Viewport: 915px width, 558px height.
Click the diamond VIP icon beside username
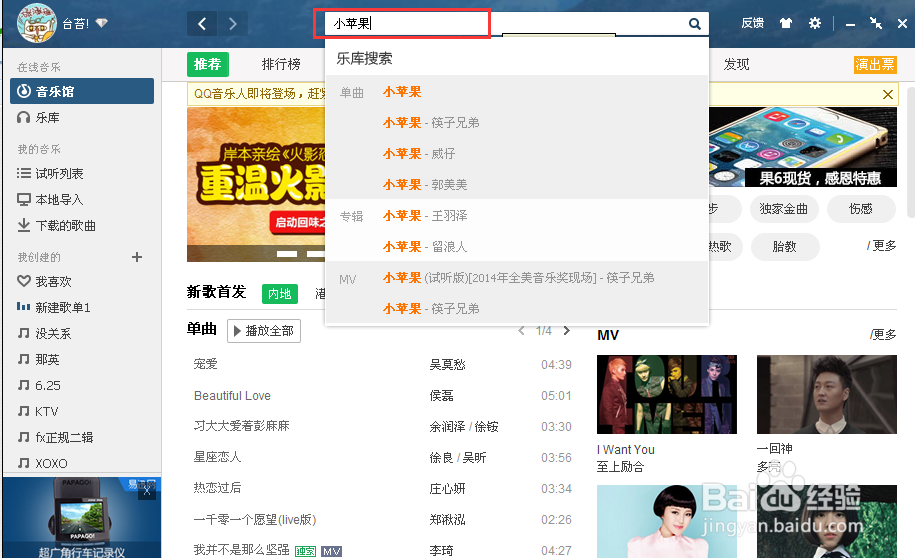(x=102, y=23)
